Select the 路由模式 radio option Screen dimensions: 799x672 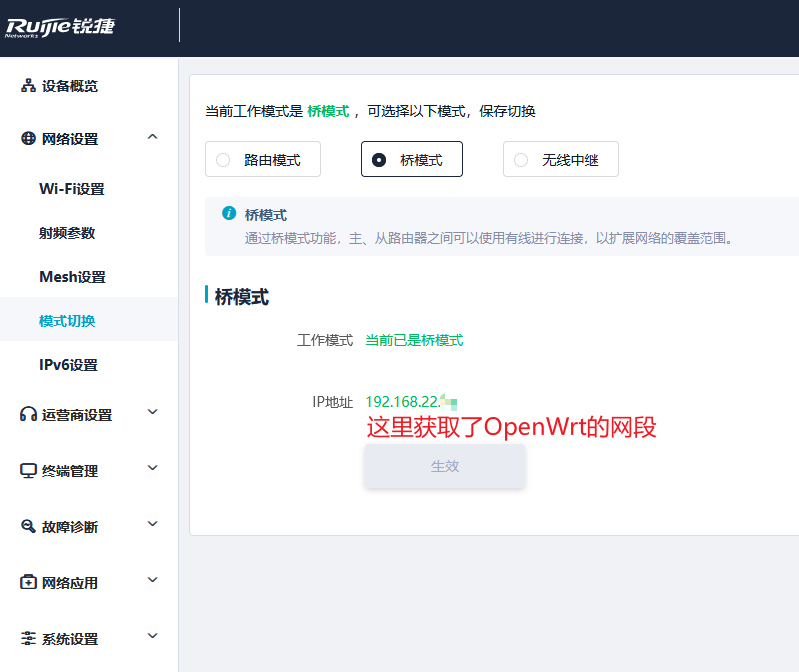[263, 159]
